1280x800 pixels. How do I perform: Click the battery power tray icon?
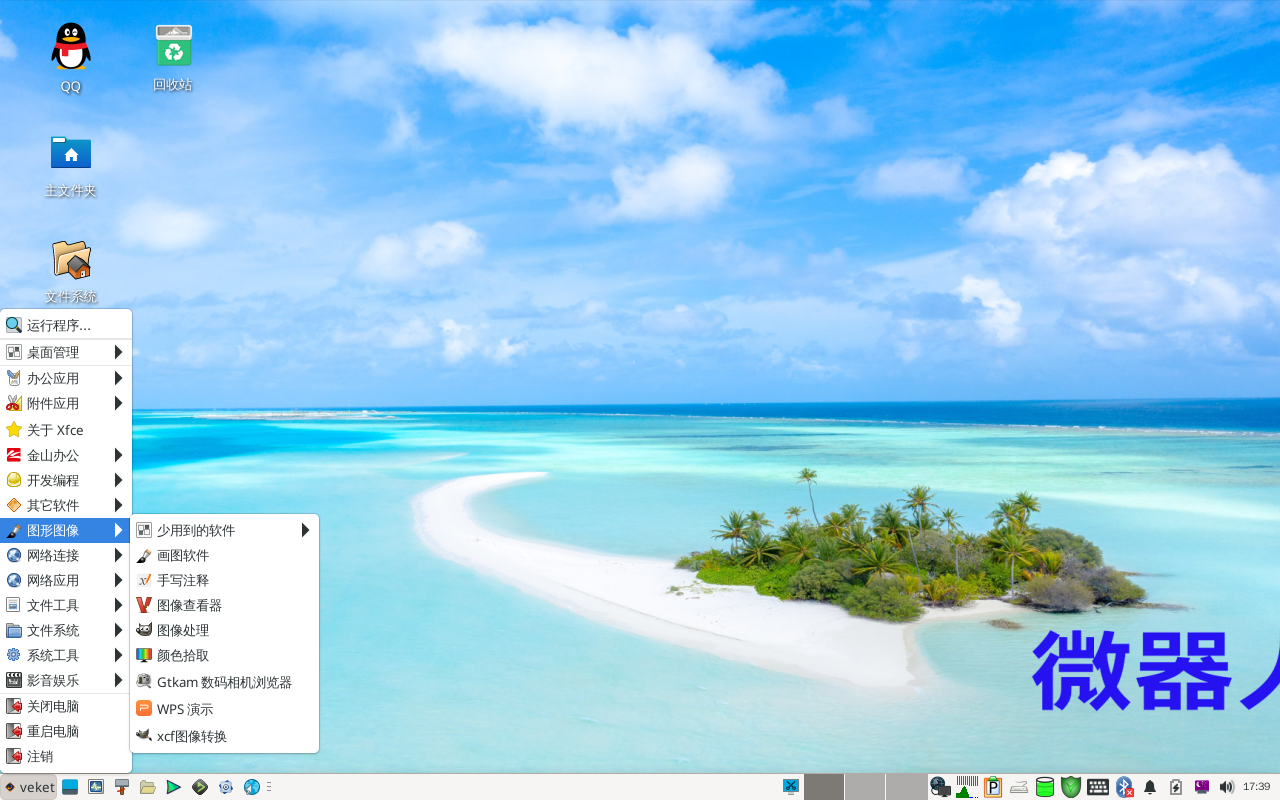(1176, 787)
